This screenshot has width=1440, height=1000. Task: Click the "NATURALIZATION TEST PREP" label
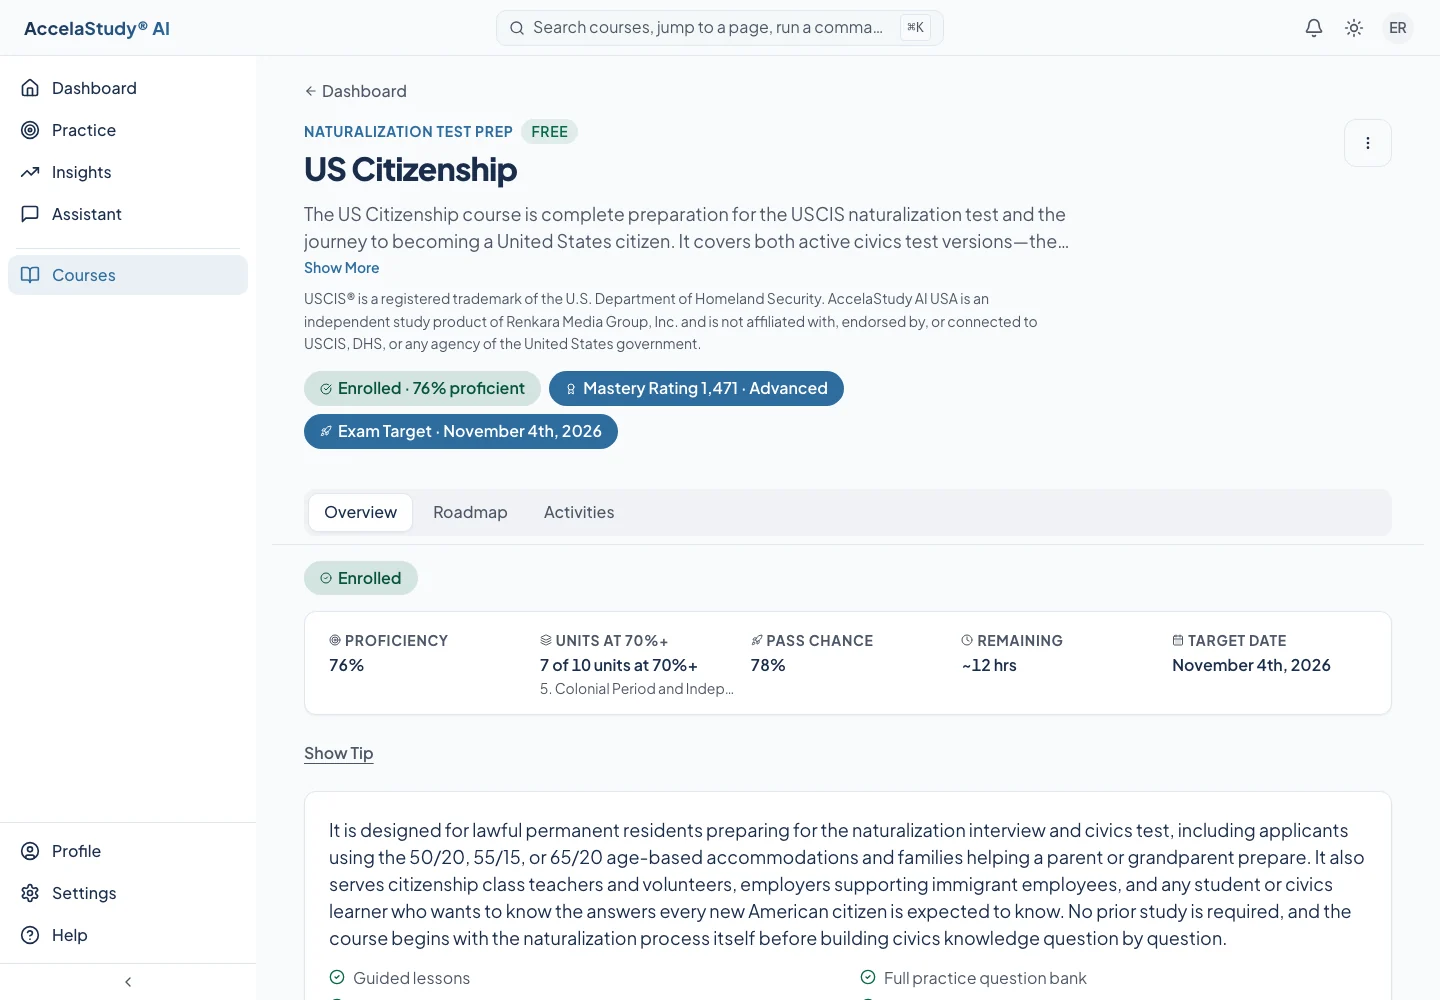coord(408,132)
